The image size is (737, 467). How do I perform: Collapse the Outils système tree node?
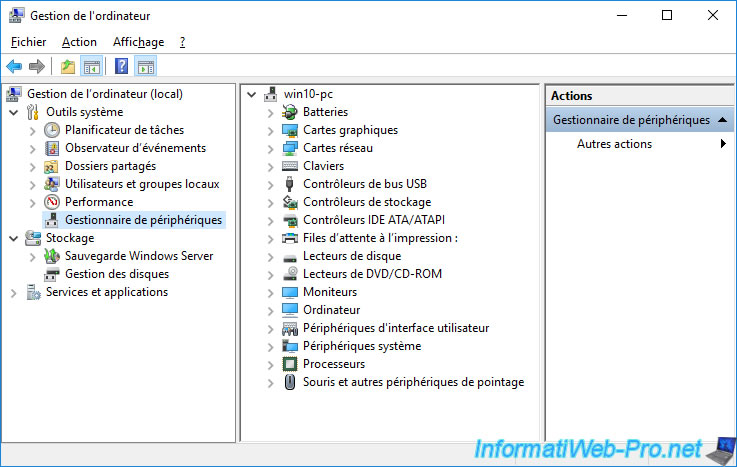[13, 112]
